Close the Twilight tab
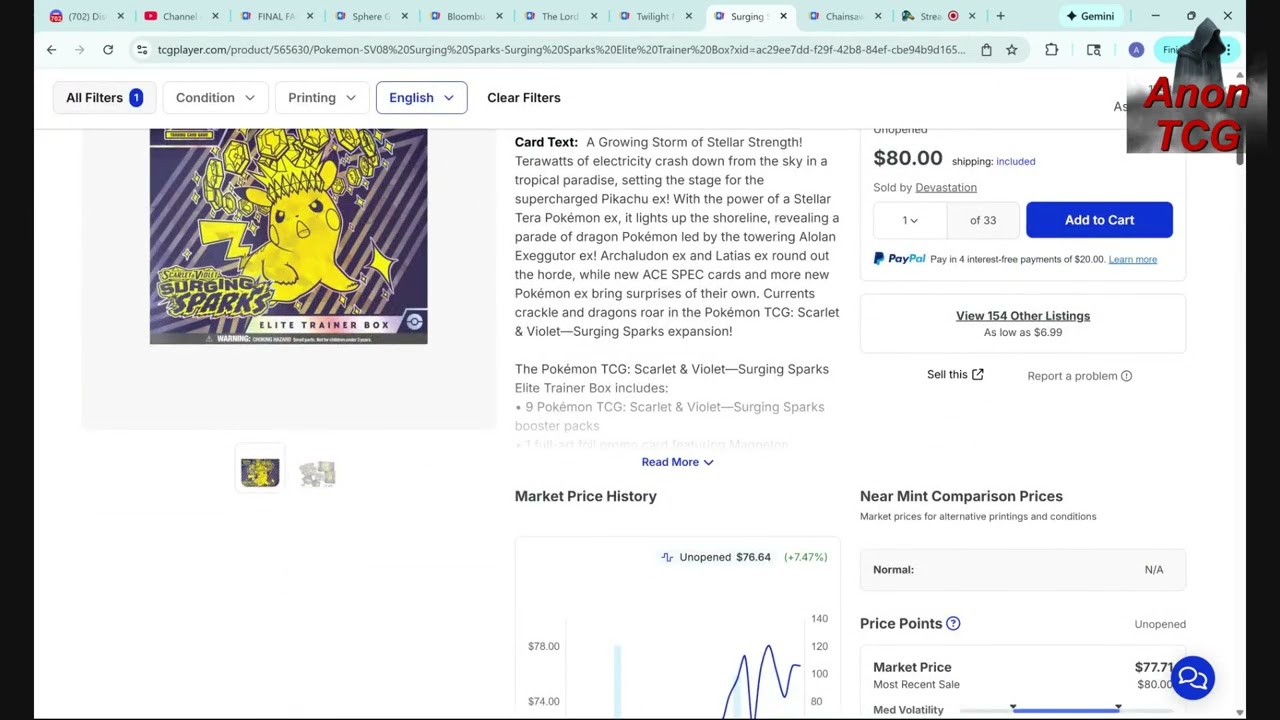This screenshot has height=720, width=1280. (x=689, y=16)
